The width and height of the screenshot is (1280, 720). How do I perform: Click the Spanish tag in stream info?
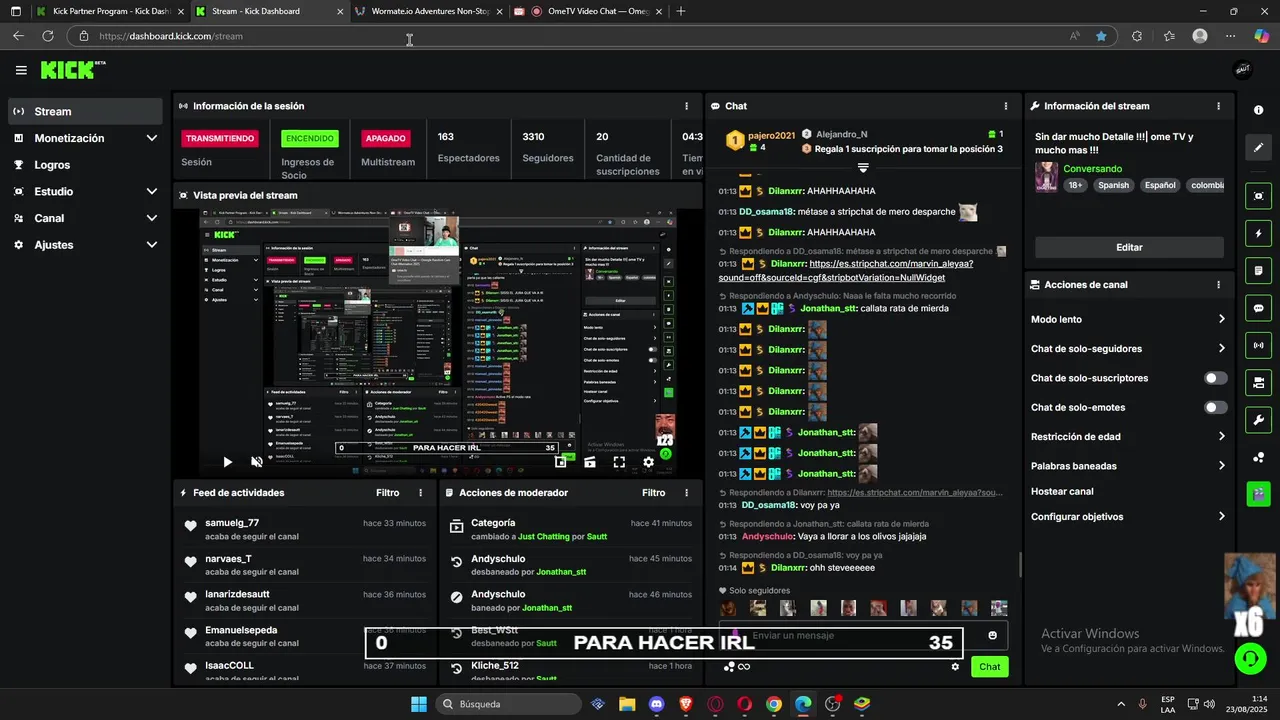pyautogui.click(x=1113, y=185)
